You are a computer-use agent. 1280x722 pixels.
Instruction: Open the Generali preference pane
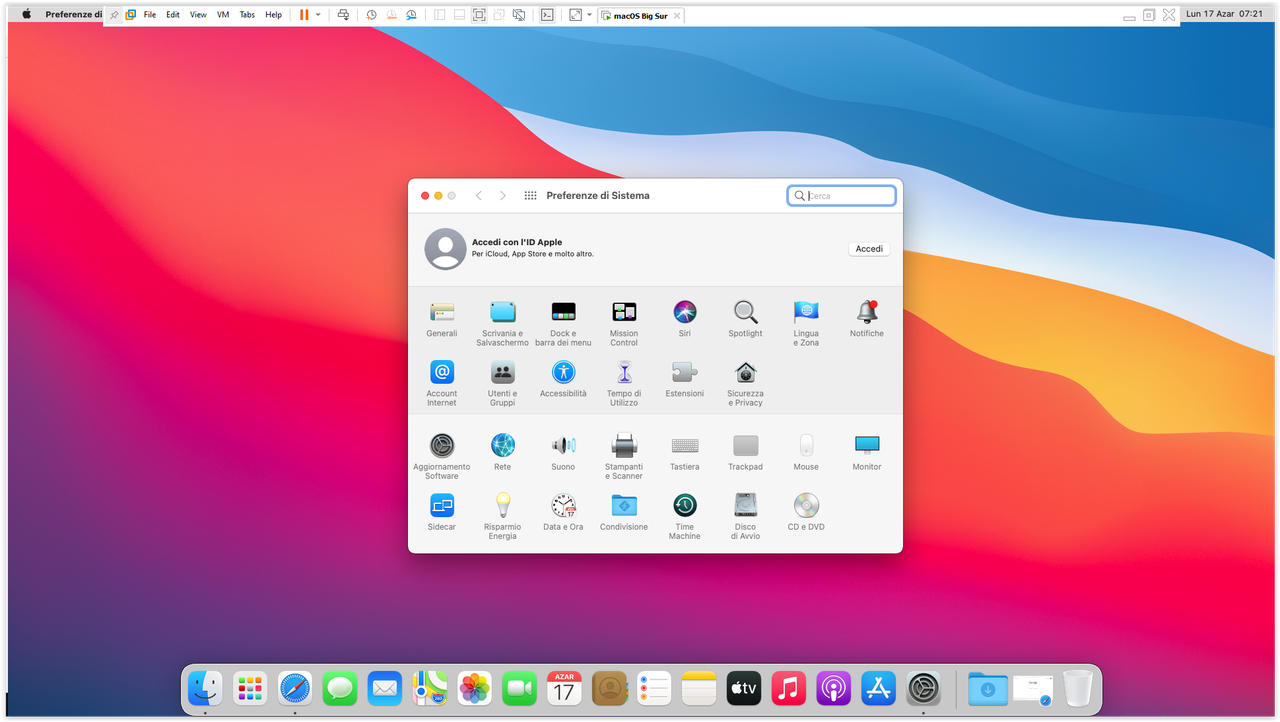(x=441, y=319)
